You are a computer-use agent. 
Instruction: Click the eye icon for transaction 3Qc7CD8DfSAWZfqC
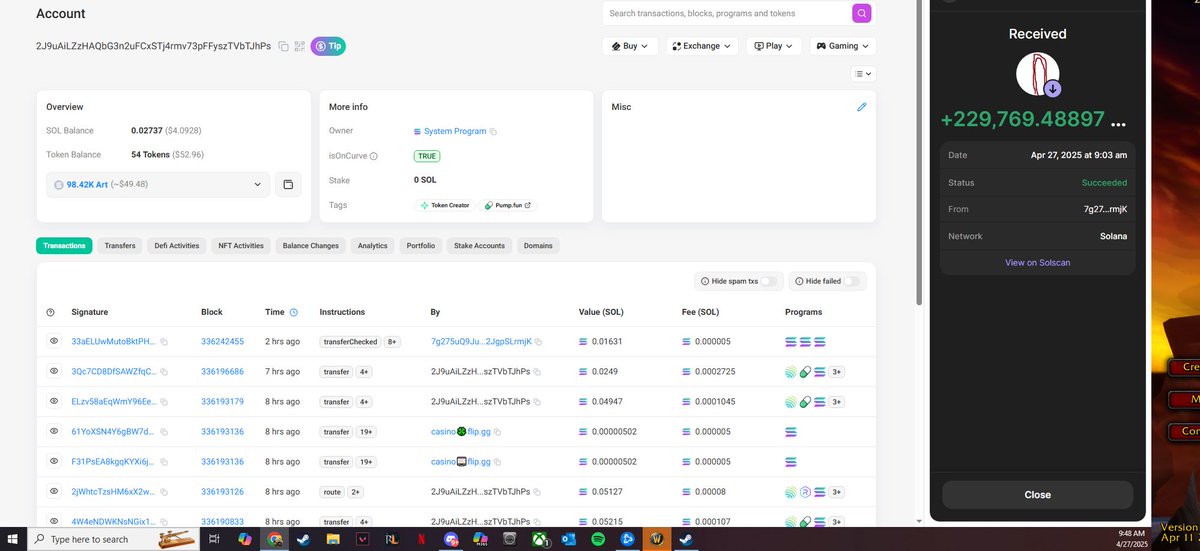(x=55, y=371)
